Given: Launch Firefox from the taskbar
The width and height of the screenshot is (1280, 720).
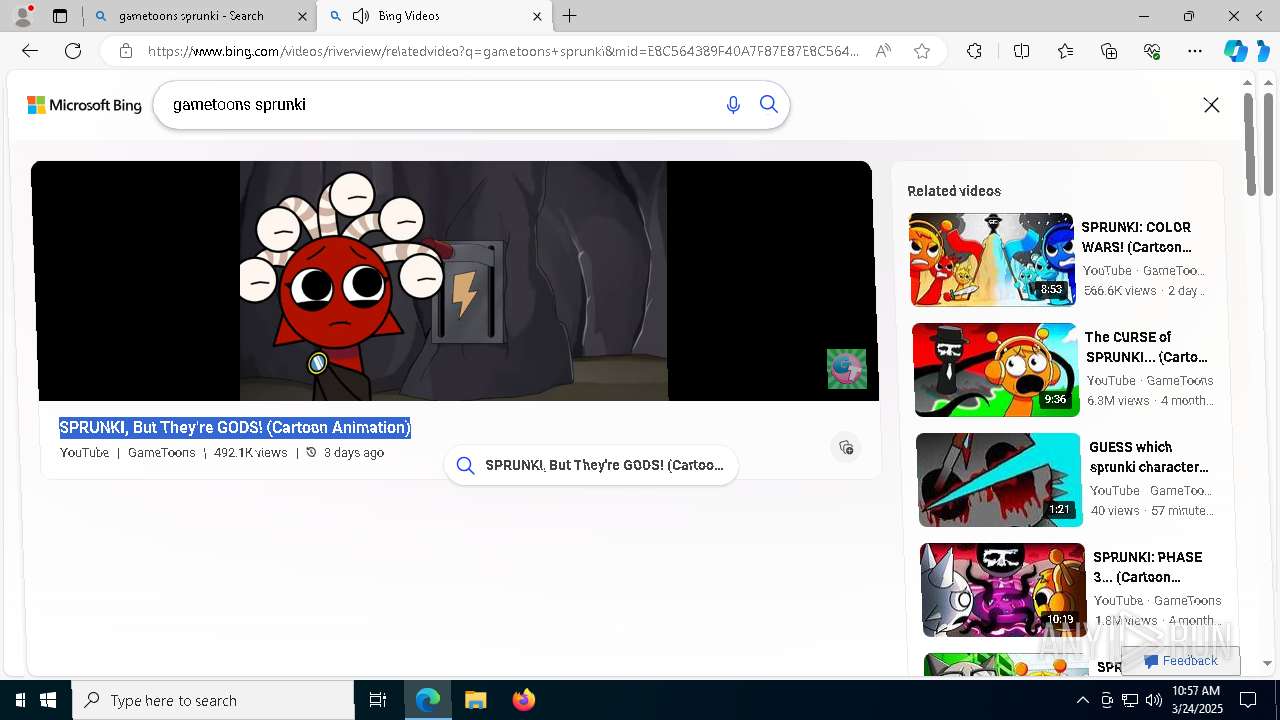Looking at the screenshot, I should 523,700.
